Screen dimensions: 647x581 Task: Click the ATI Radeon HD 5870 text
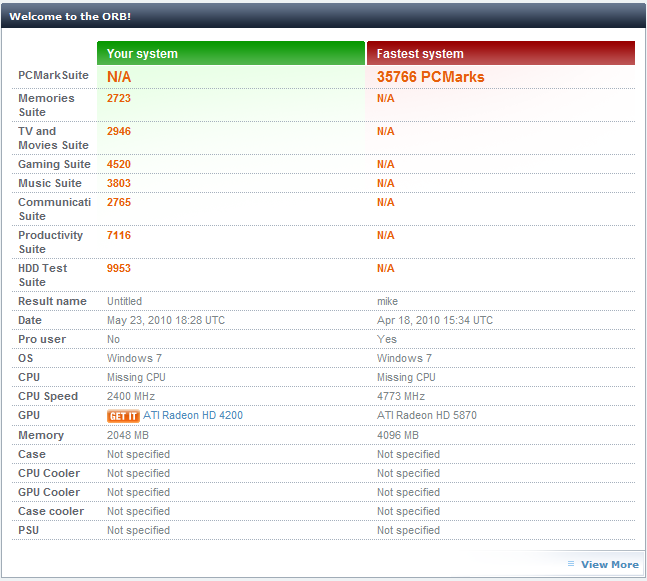click(x=427, y=416)
